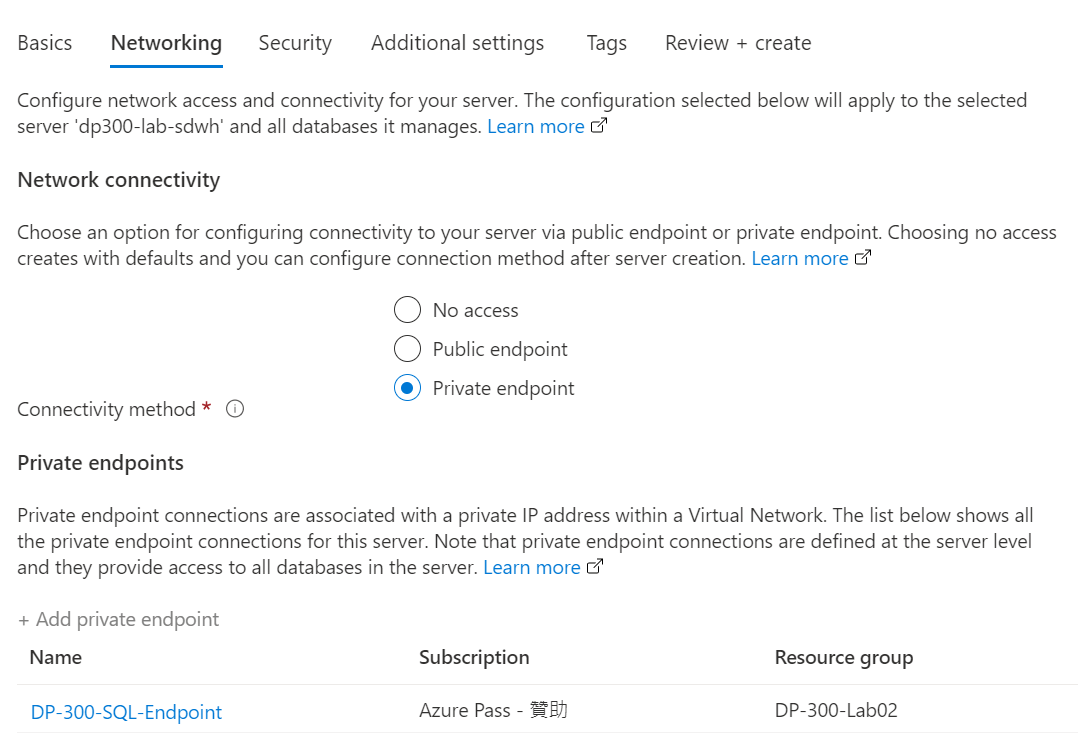The width and height of the screenshot is (1078, 752).
Task: Open Learn more link in Private endpoints section
Action: click(531, 567)
